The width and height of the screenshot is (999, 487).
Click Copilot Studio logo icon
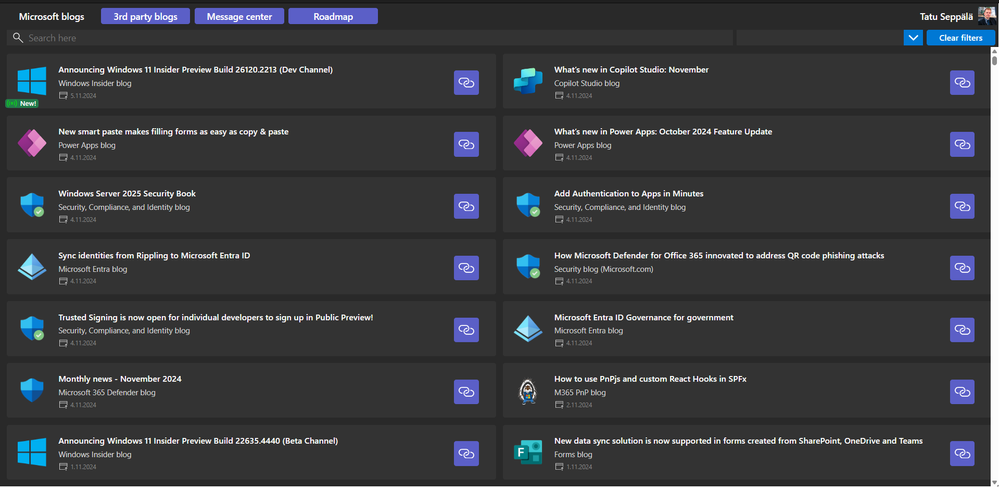[528, 80]
